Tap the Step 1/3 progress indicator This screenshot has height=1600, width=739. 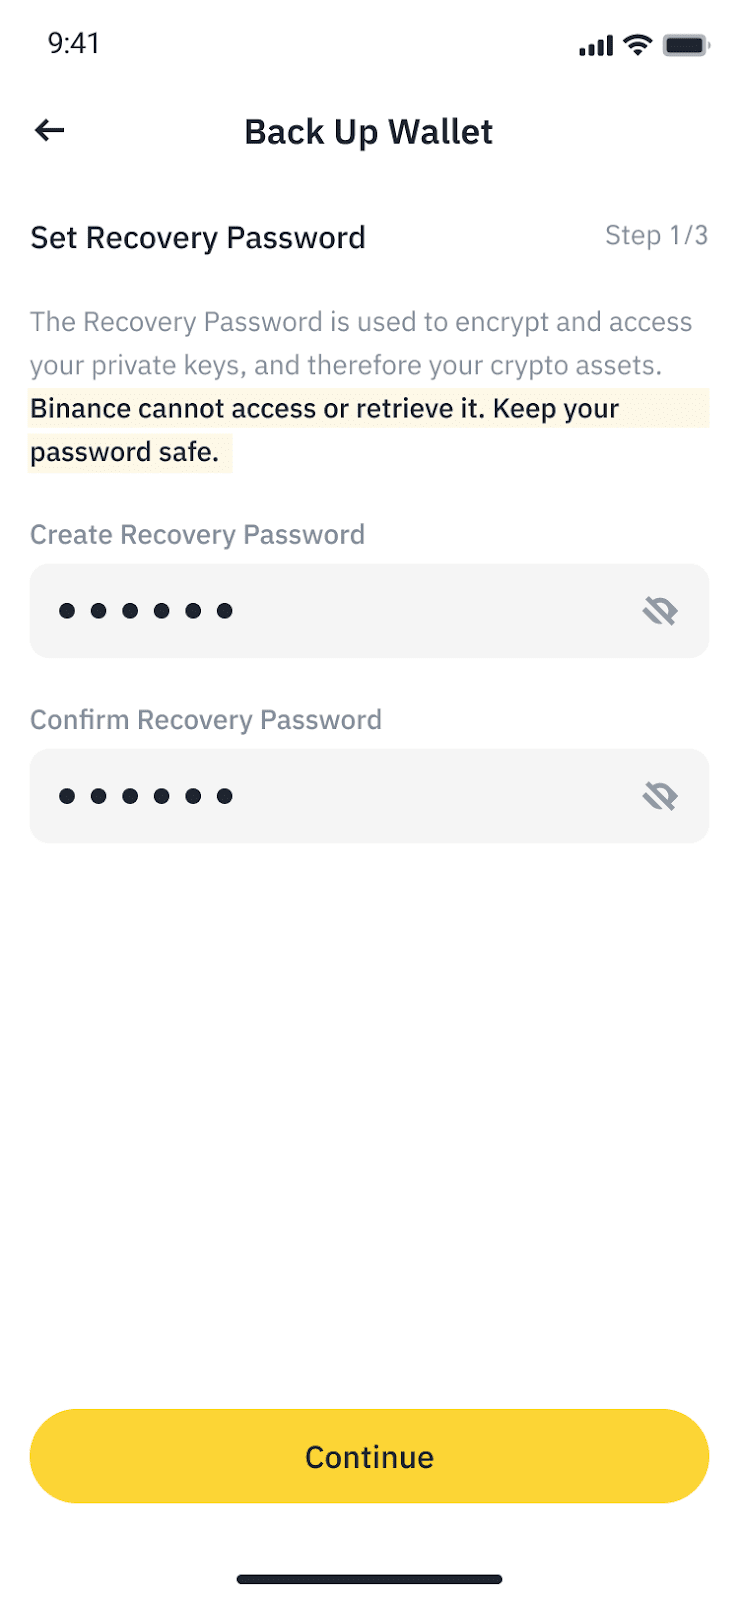(656, 236)
